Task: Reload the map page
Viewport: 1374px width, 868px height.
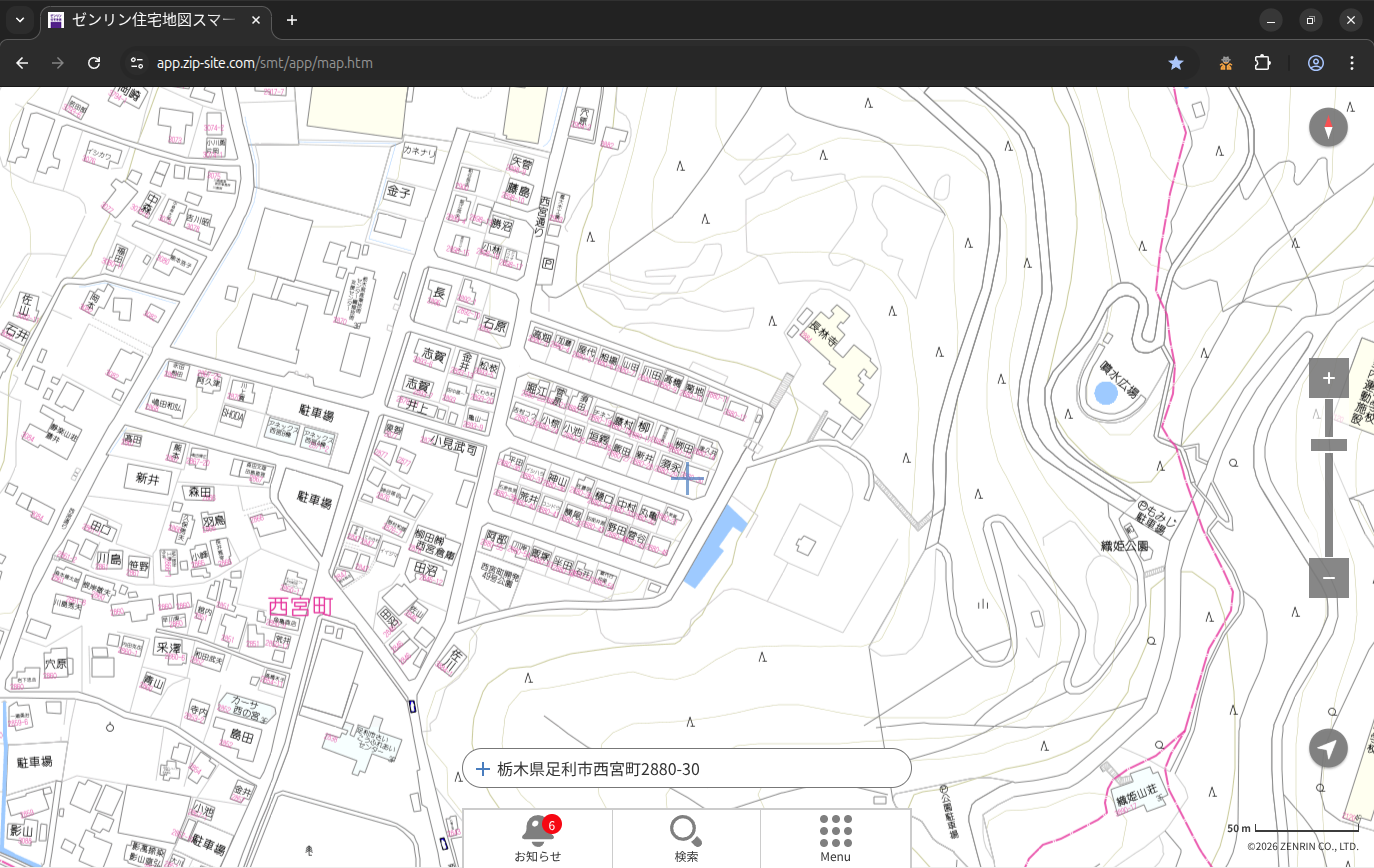Action: tap(94, 63)
